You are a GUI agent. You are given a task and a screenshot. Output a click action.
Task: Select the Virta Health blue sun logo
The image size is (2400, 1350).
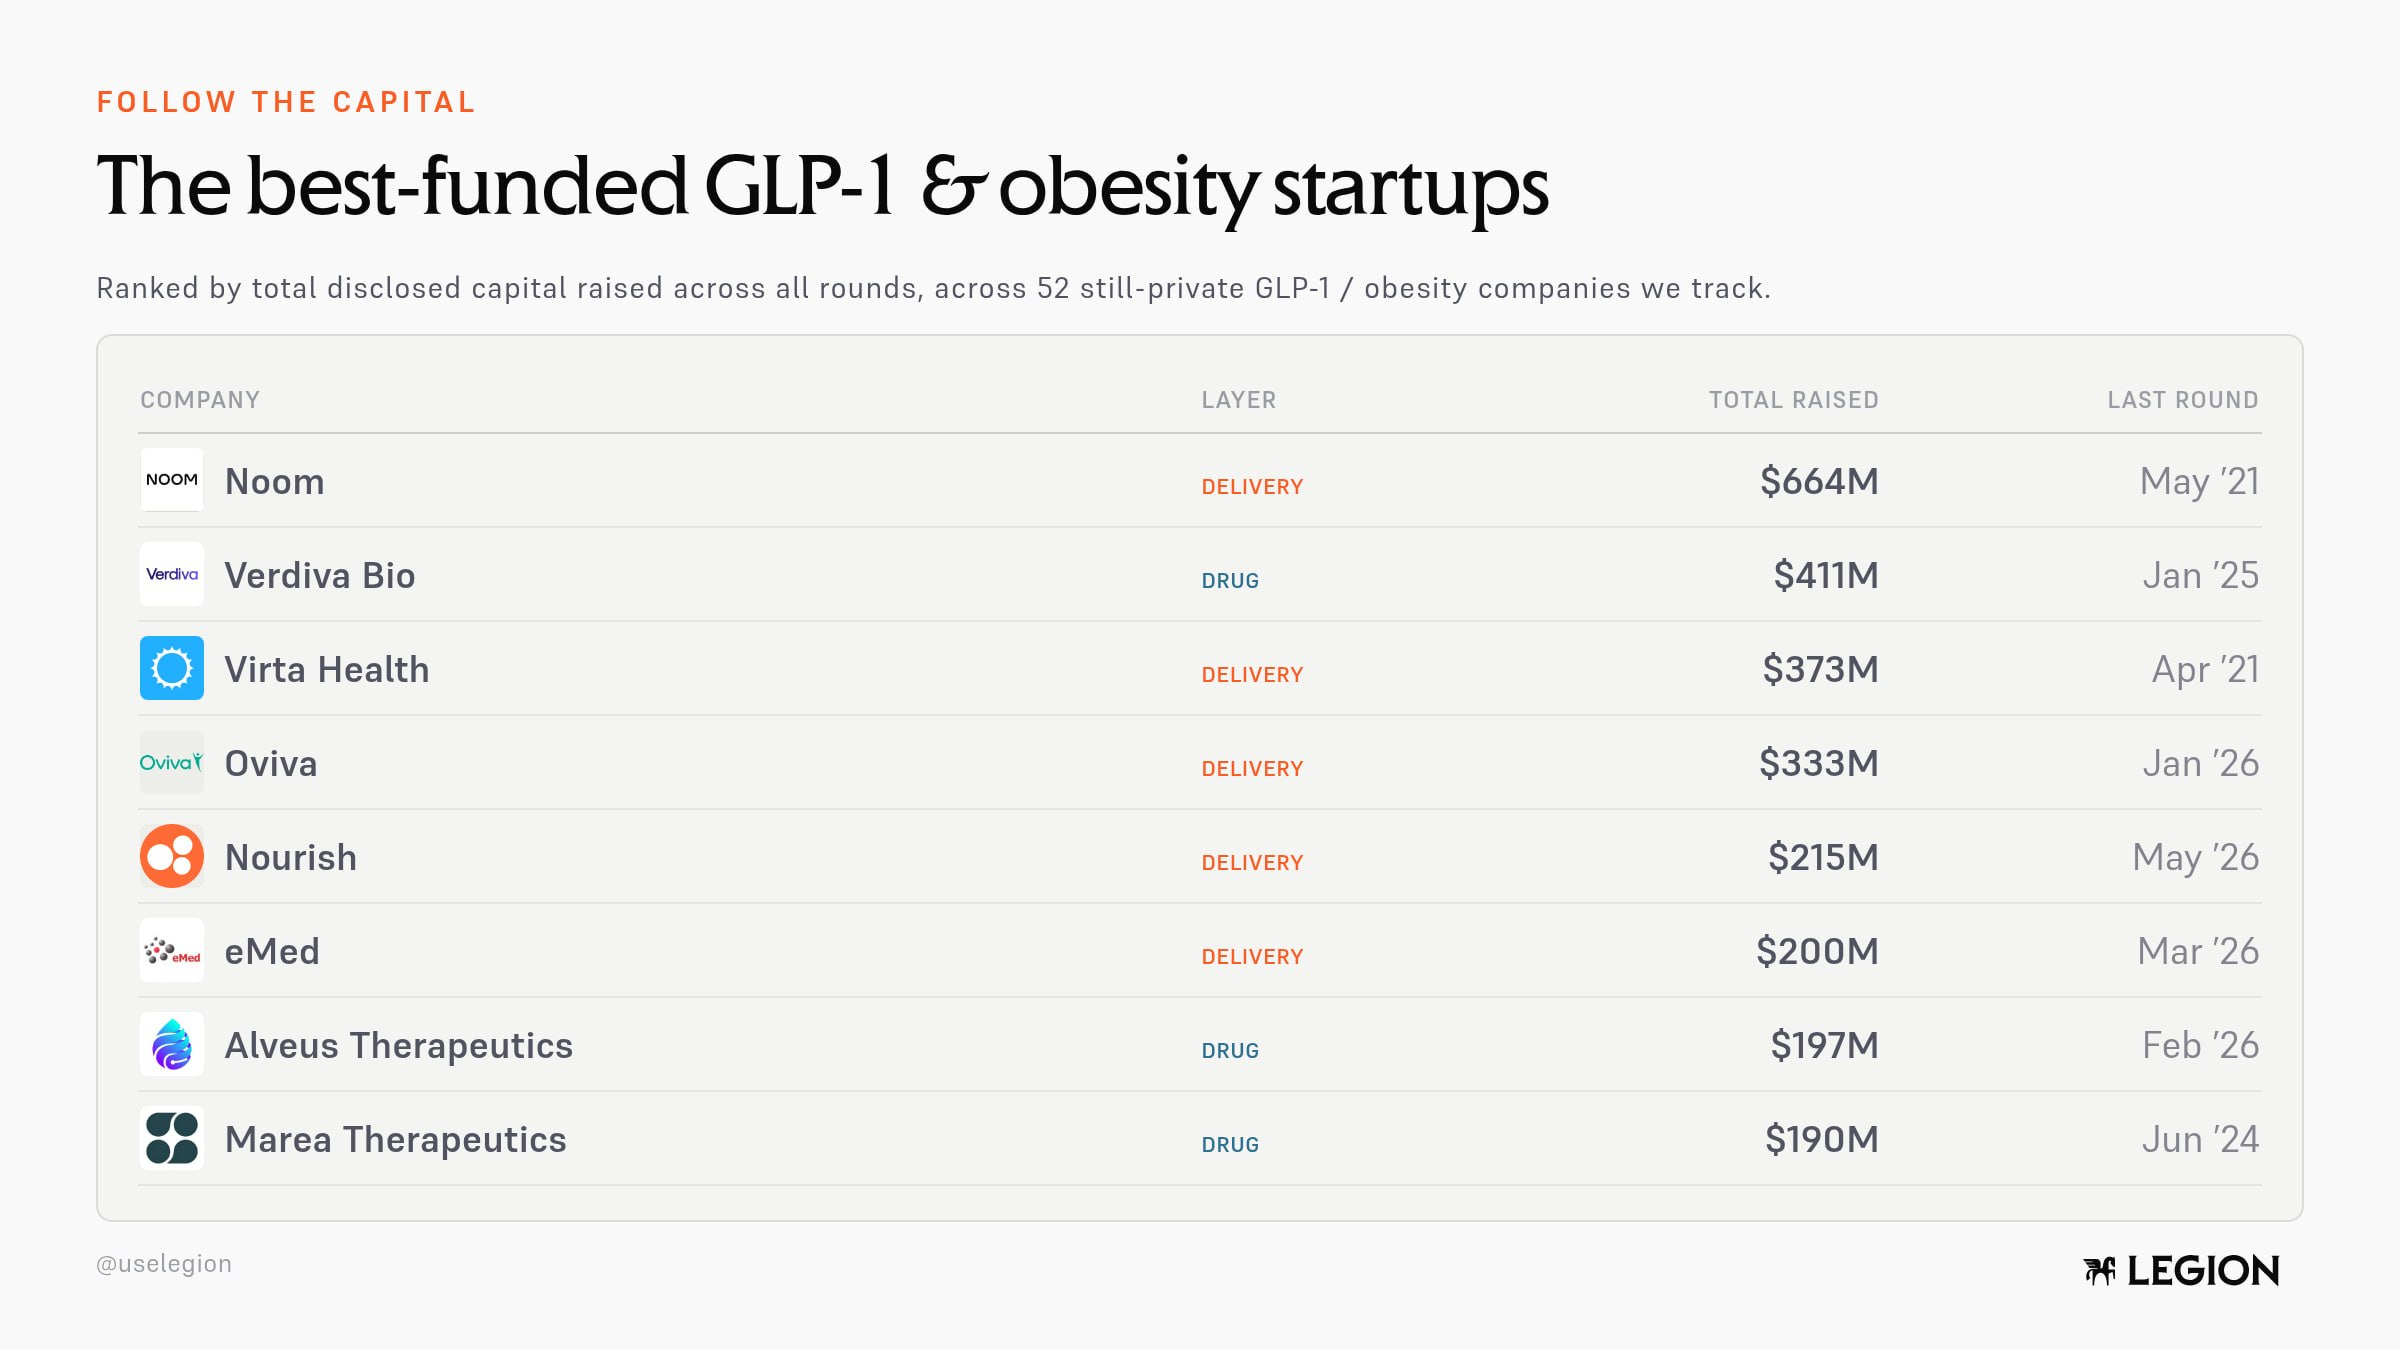tap(172, 668)
